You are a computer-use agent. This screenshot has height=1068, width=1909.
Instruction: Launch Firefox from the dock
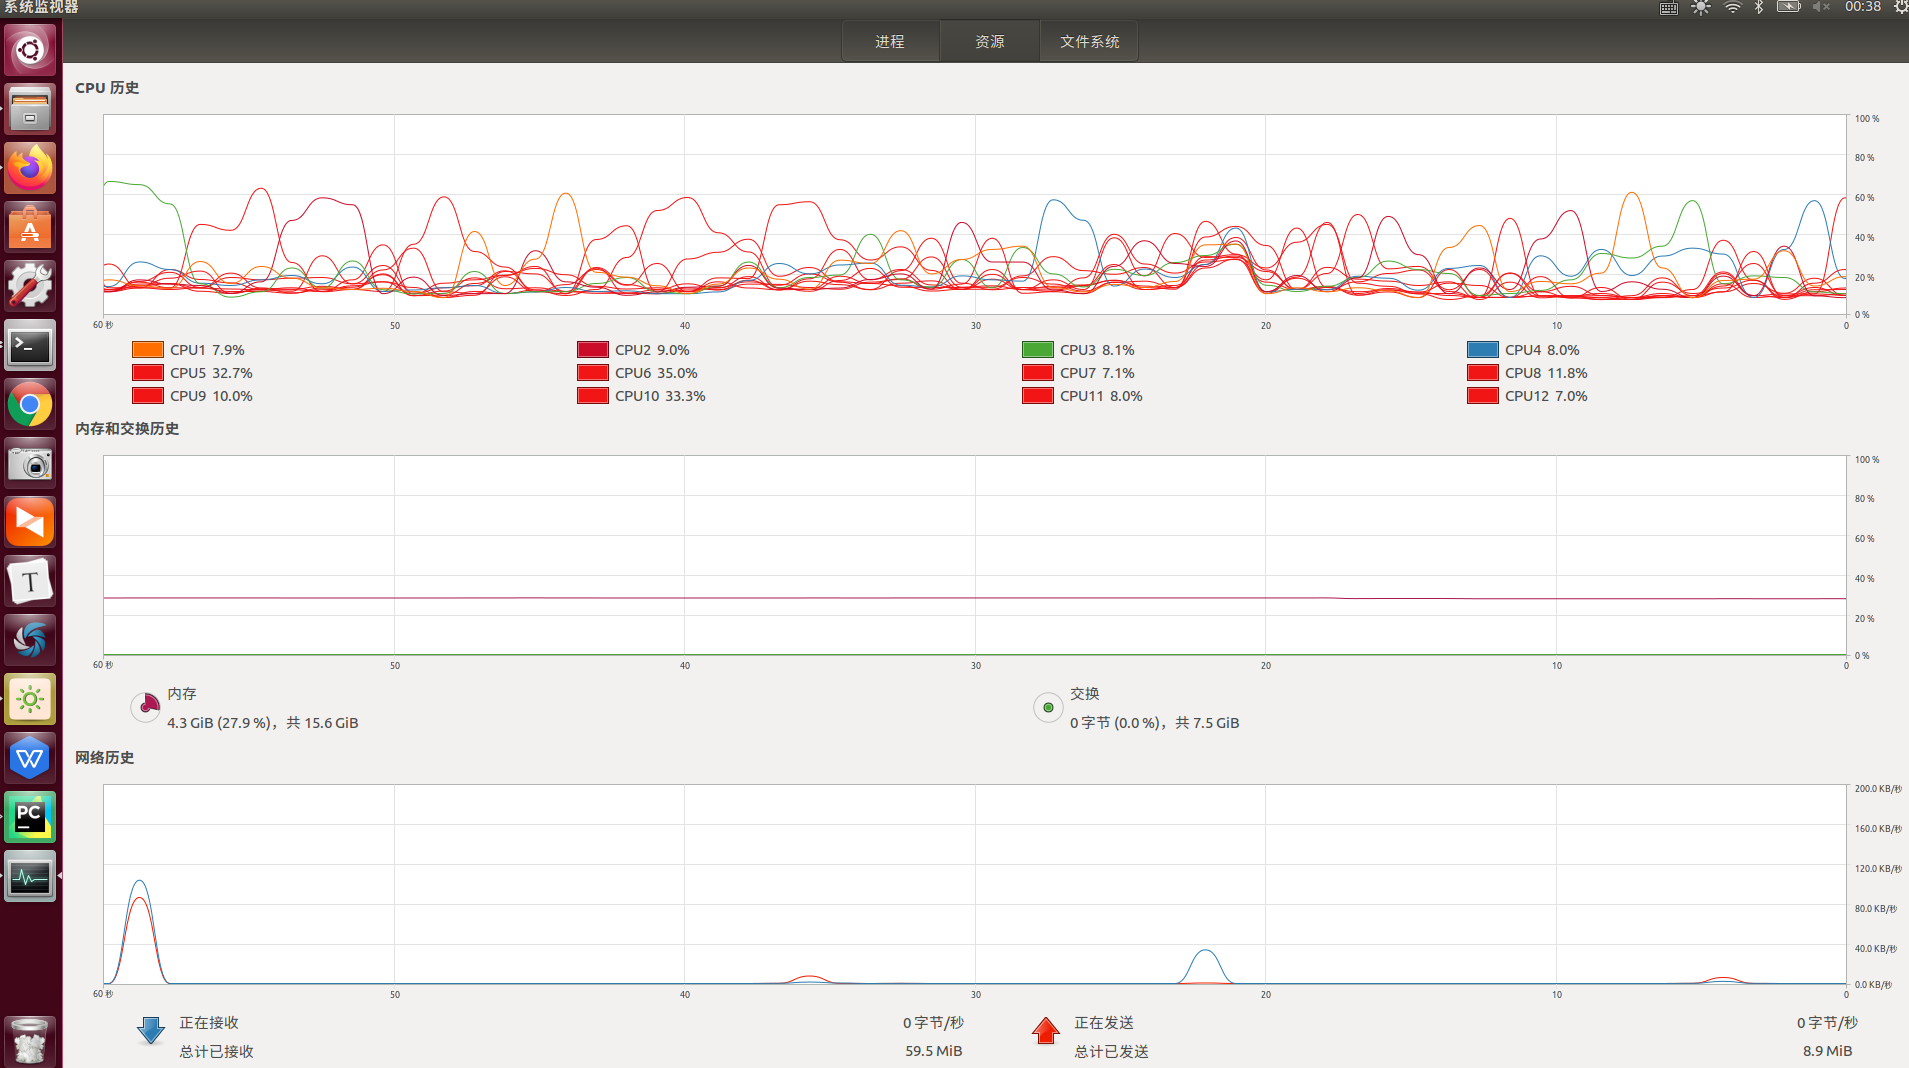click(x=30, y=168)
